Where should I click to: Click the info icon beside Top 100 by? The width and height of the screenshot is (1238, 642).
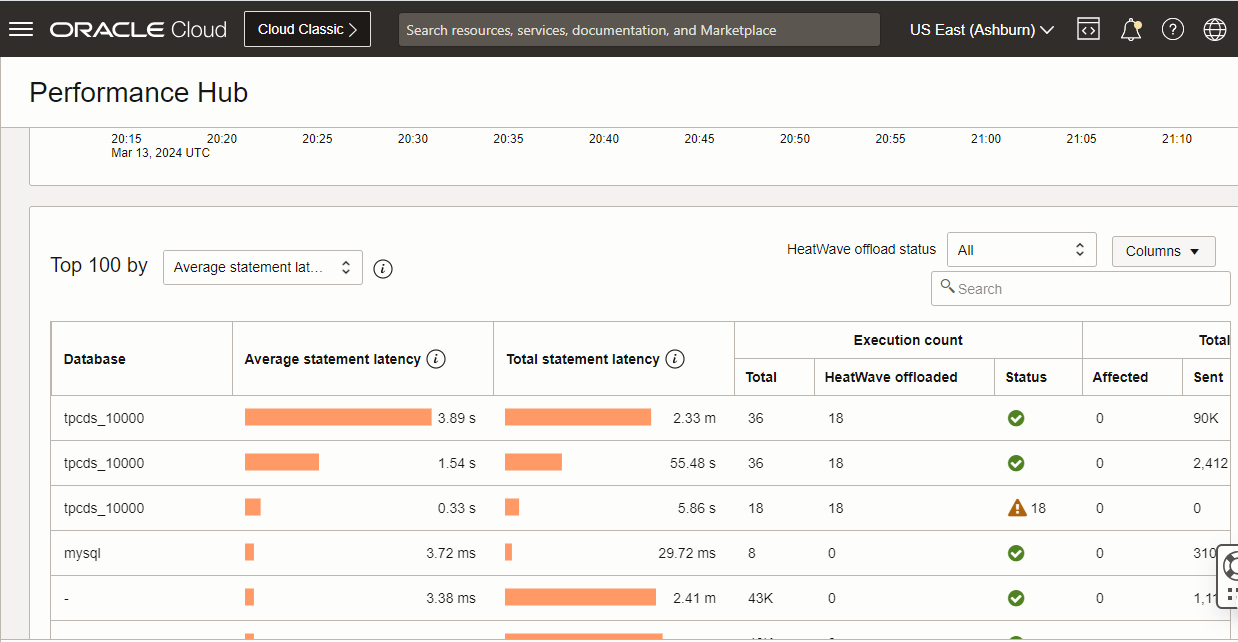(383, 268)
